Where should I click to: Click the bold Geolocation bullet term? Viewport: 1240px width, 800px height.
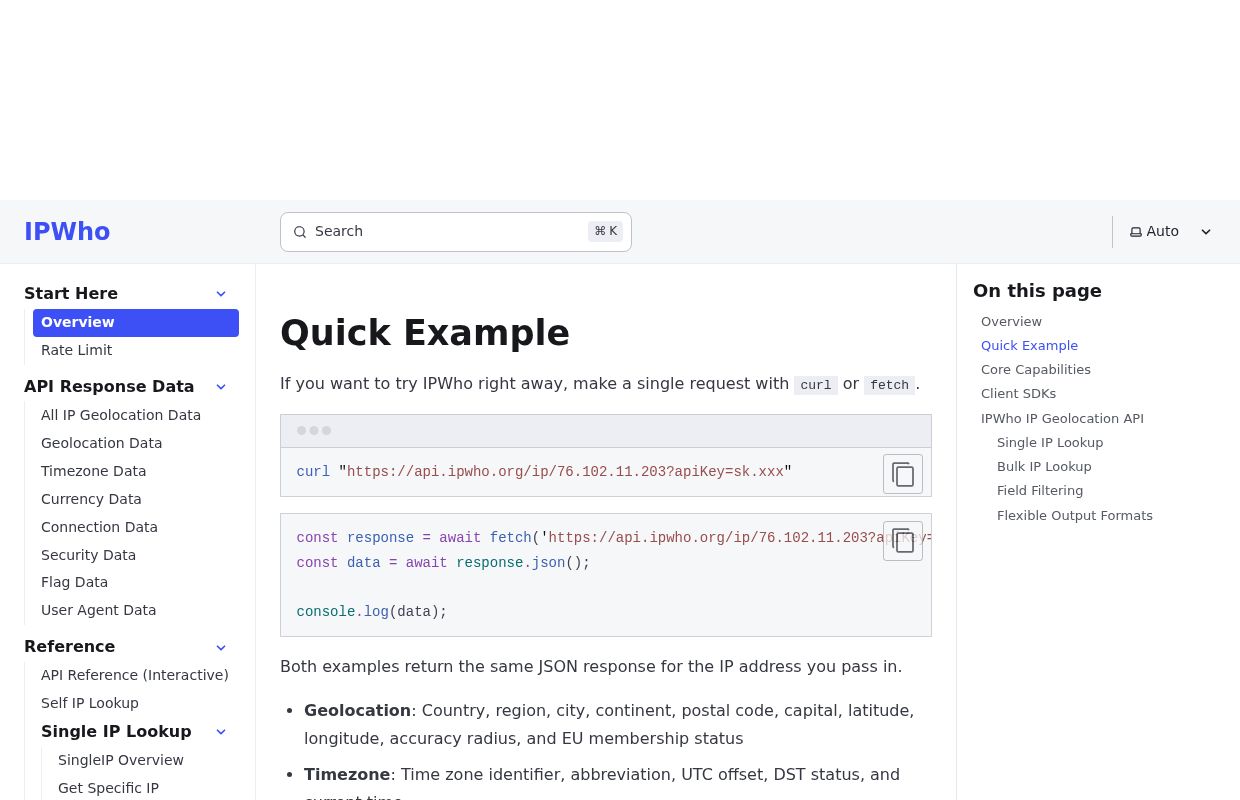(357, 711)
